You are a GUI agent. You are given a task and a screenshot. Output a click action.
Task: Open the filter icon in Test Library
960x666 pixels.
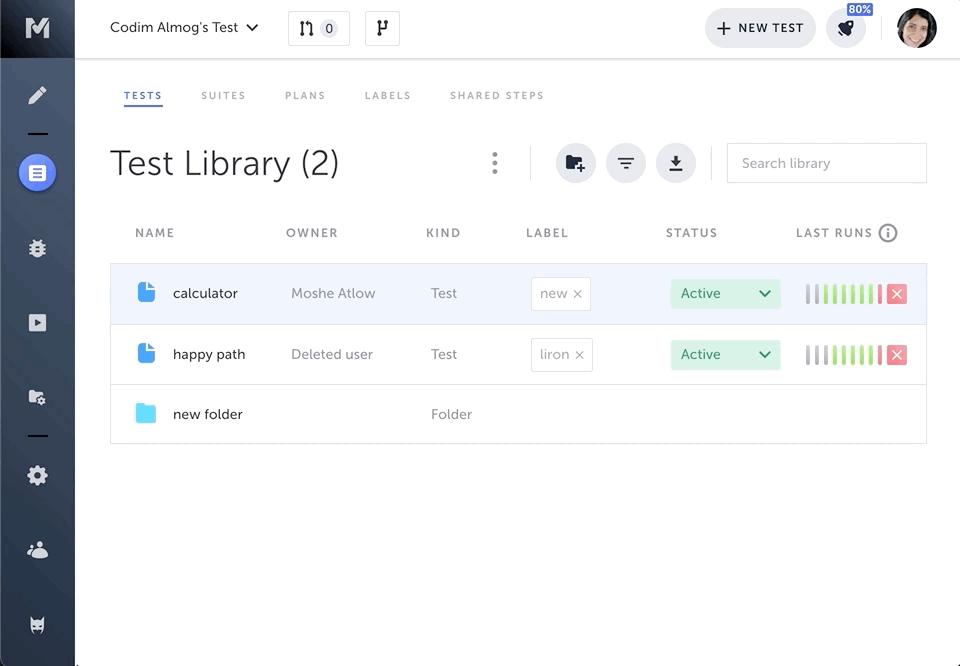(x=626, y=163)
